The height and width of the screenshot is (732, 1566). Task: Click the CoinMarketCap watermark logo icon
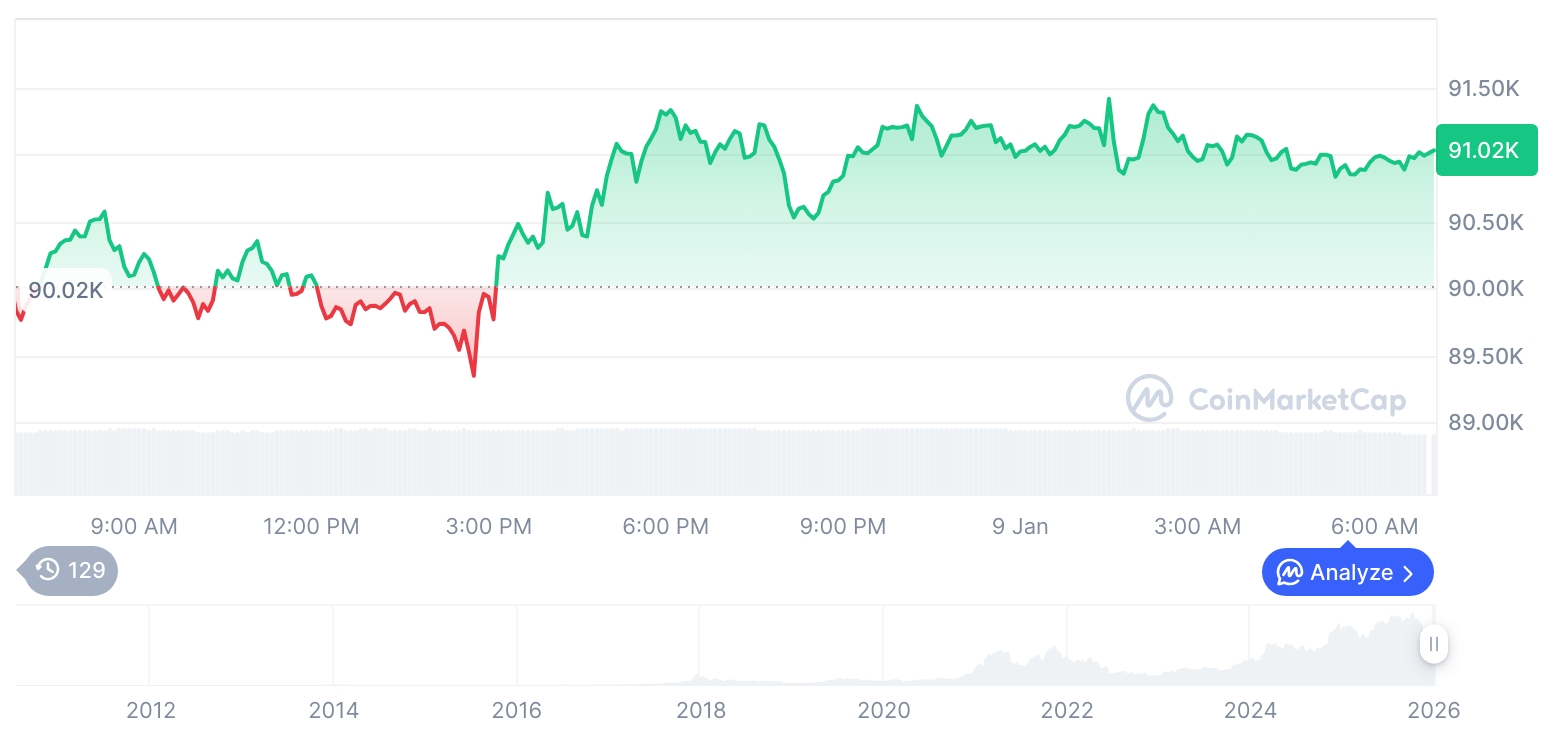1149,399
